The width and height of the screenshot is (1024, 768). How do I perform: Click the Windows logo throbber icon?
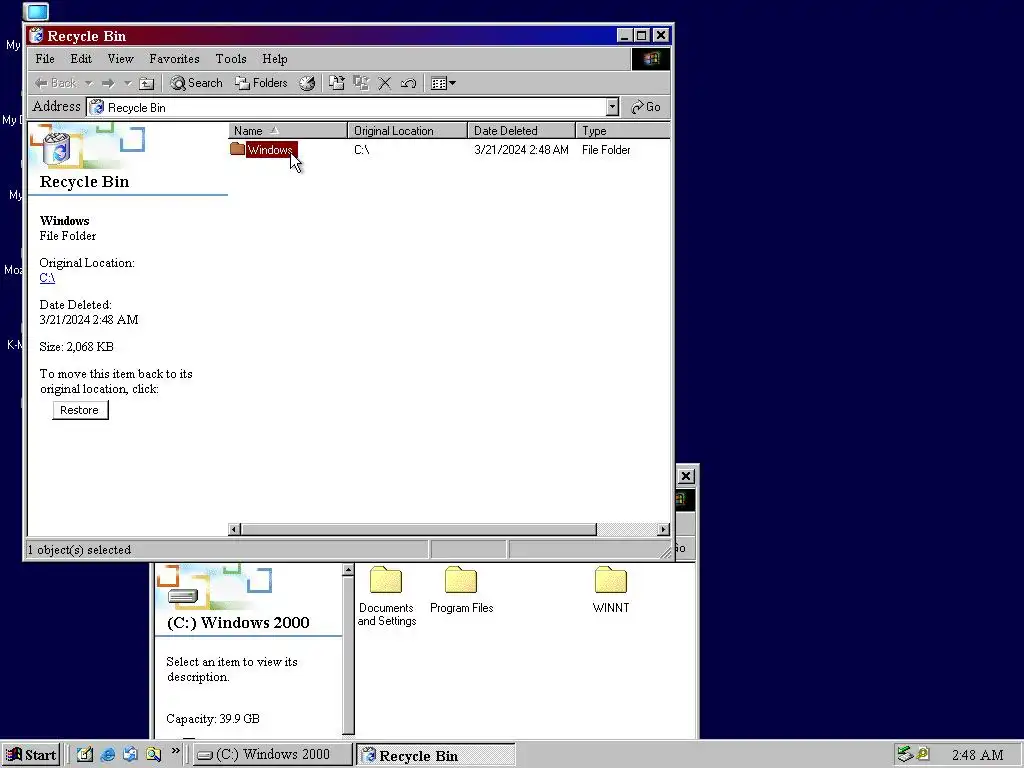point(650,59)
